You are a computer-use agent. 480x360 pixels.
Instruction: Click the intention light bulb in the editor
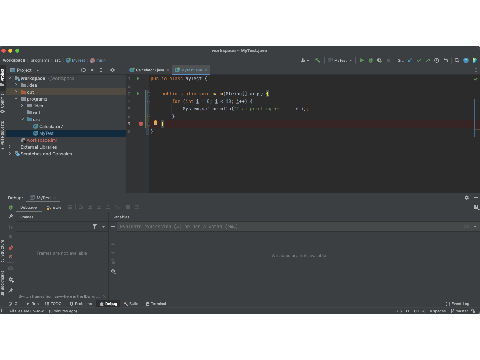(155, 123)
